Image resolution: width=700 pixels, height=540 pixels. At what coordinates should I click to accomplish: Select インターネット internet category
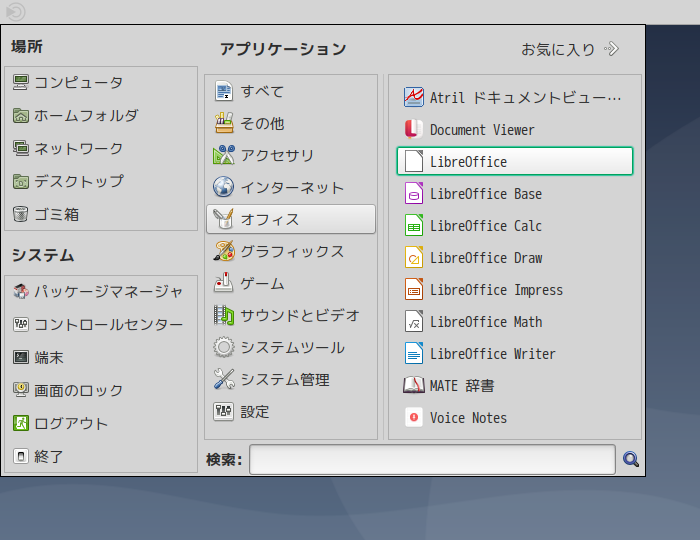pyautogui.click(x=291, y=187)
